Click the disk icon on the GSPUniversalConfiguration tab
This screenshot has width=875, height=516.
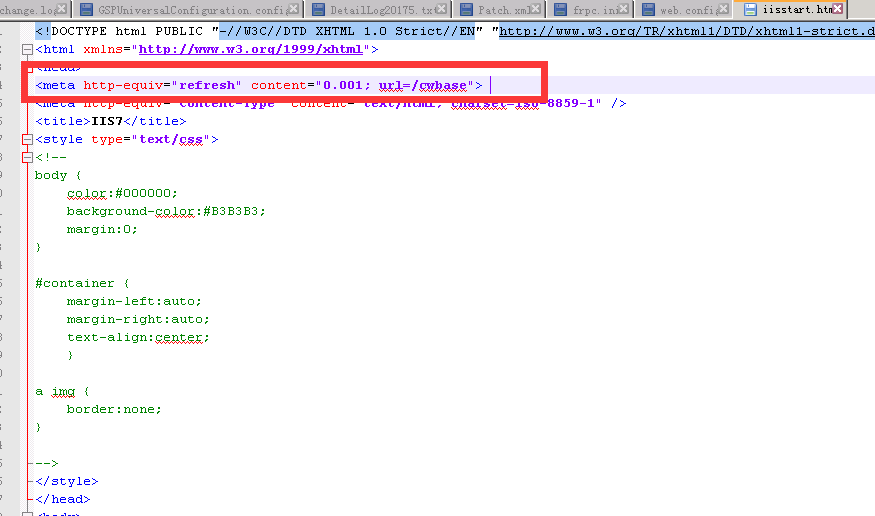87,10
